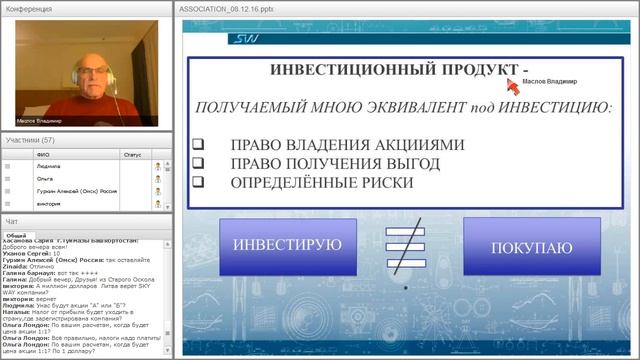Screen dimensions: 640x360
Task: Click Zinaida's chat message Отлично
Action: (28, 267)
